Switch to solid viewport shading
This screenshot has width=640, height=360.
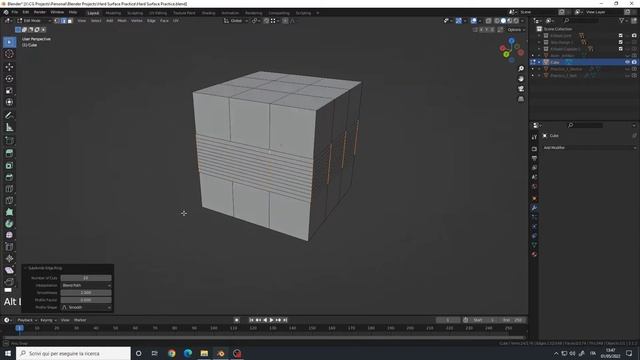click(x=503, y=20)
